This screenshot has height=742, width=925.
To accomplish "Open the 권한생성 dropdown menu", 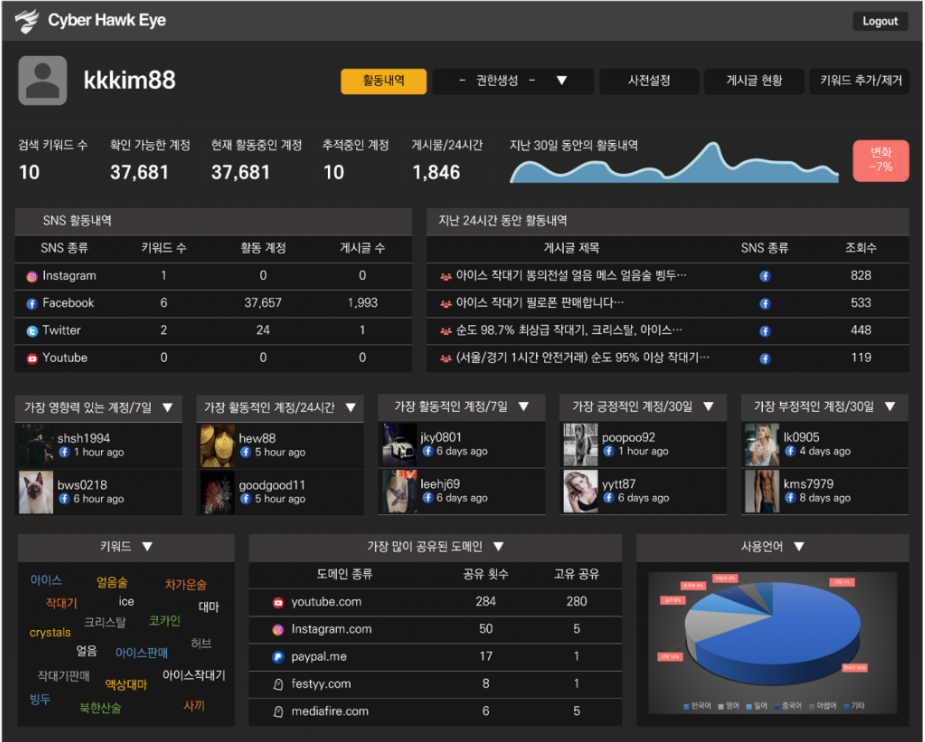I will [x=512, y=81].
